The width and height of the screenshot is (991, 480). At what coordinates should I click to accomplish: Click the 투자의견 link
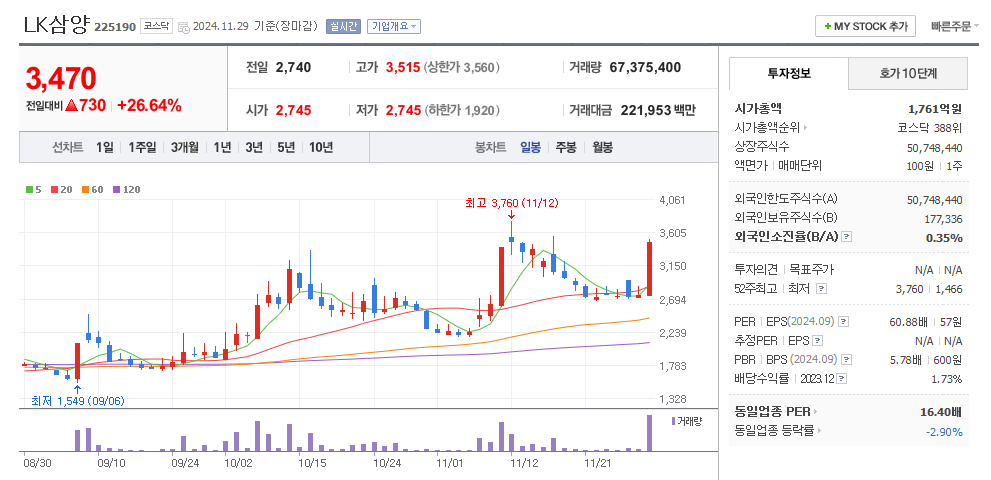756,270
